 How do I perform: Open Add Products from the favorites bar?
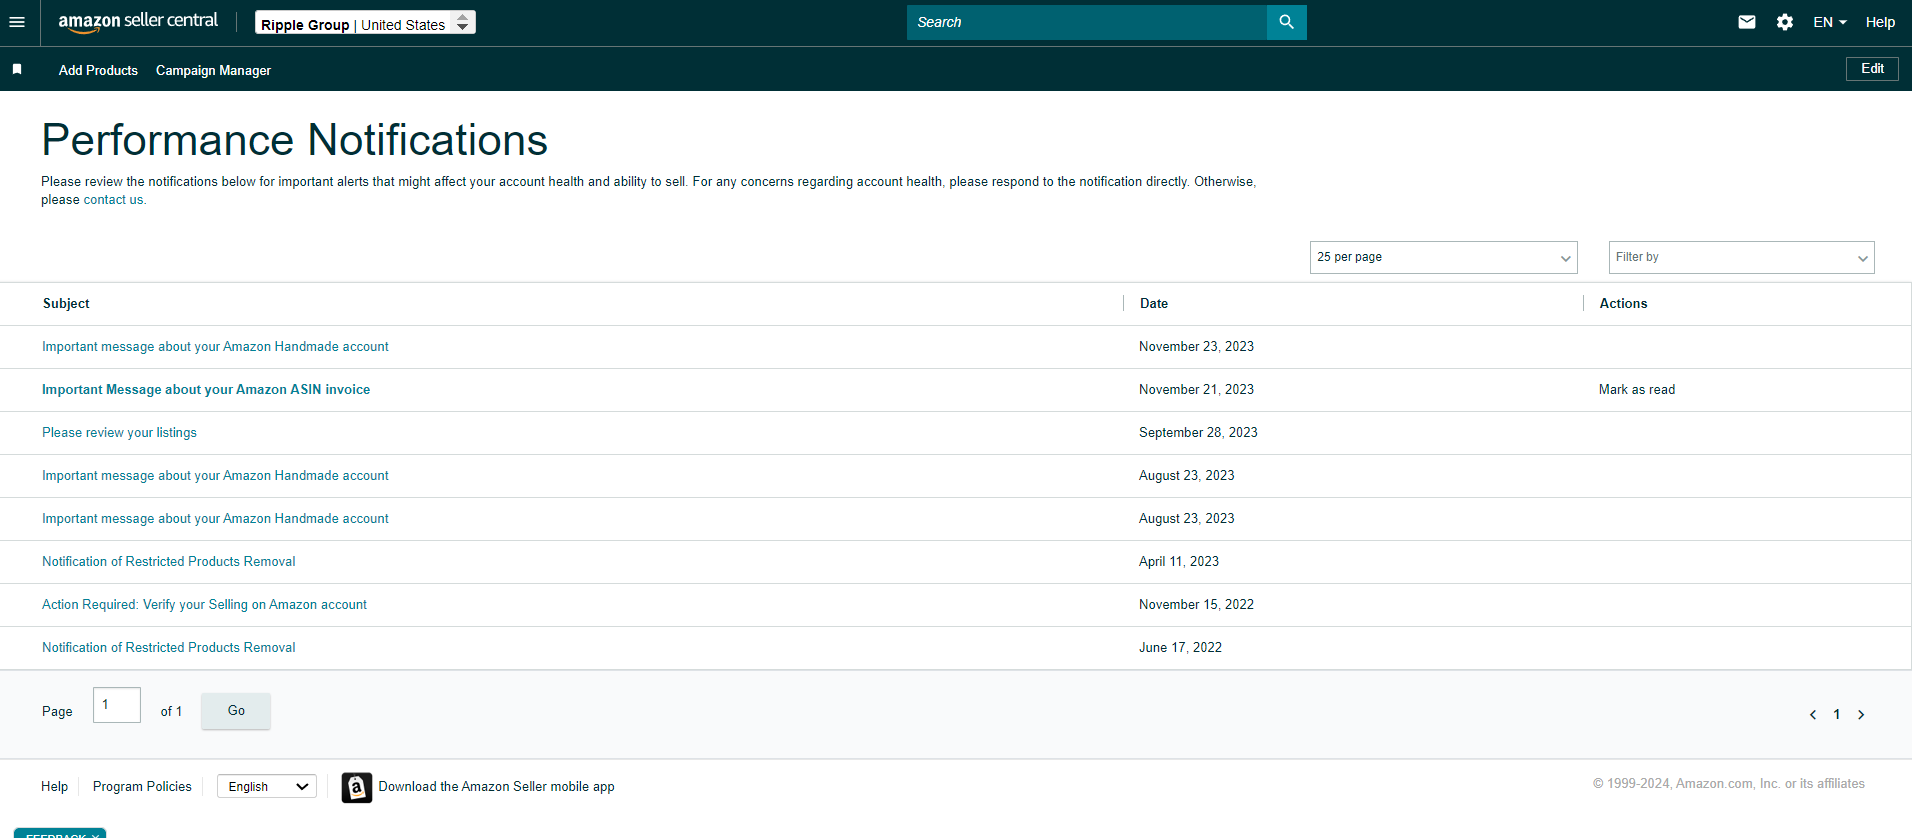point(98,70)
